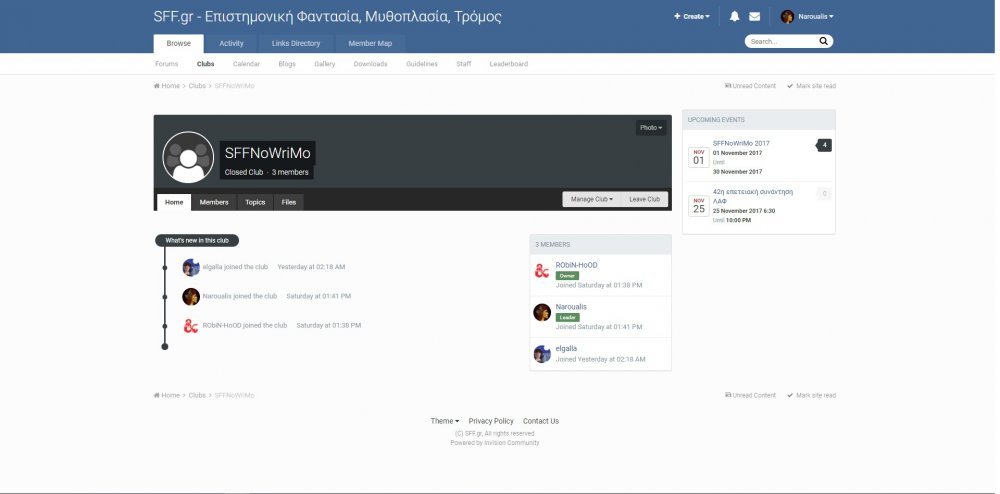Open the Naroualis user account menu
The height and width of the screenshot is (494, 1000).
point(808,17)
